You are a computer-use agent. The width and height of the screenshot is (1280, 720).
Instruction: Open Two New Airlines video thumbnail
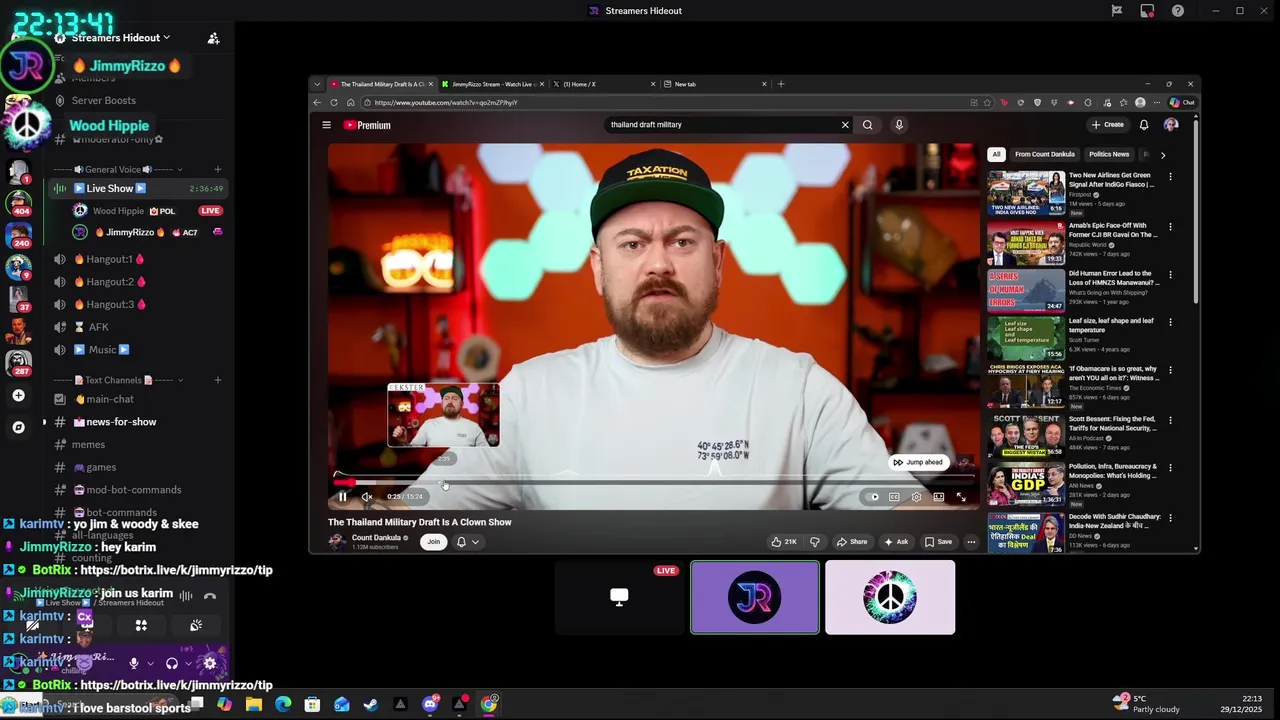click(1026, 193)
